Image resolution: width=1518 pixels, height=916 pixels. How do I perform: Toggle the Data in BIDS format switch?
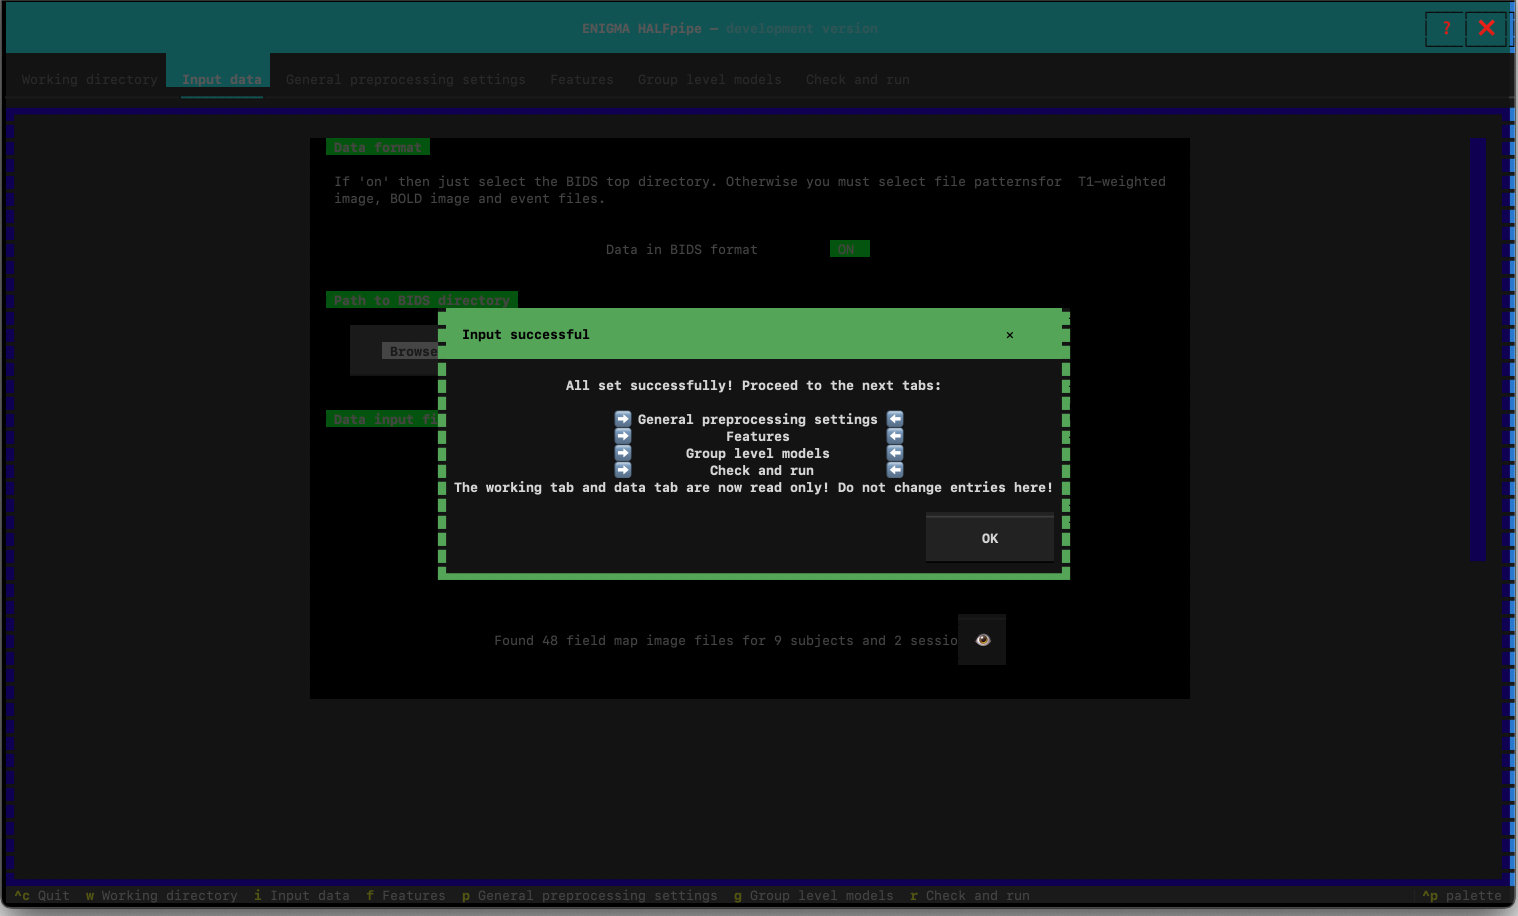click(849, 249)
